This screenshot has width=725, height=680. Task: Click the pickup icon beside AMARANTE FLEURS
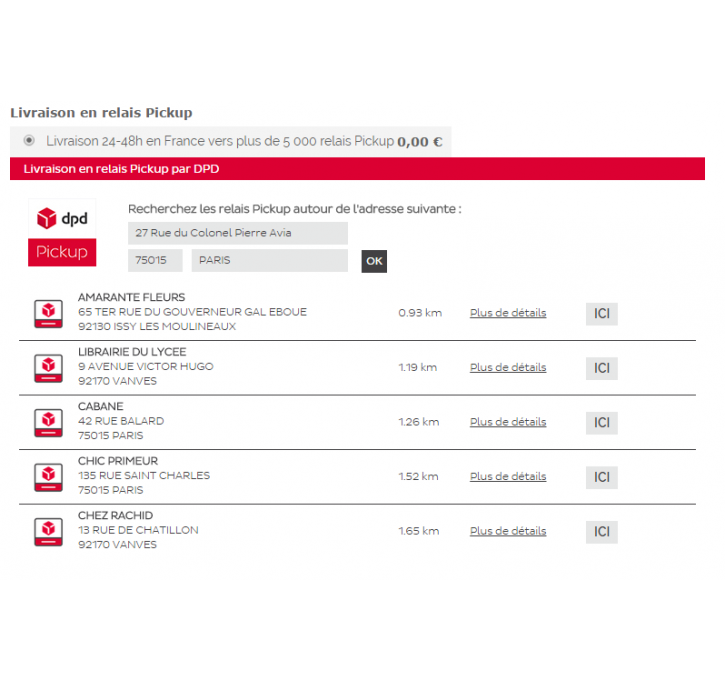[49, 313]
